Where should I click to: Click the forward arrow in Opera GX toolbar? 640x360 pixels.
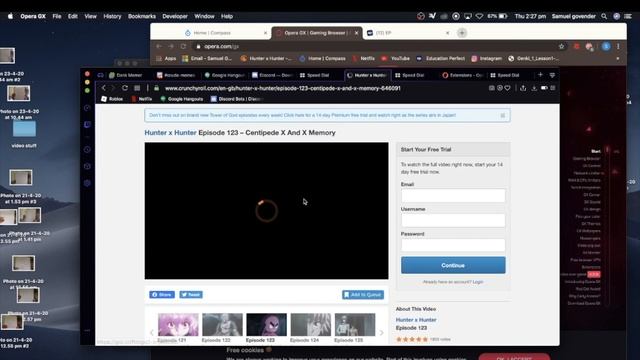[113, 88]
